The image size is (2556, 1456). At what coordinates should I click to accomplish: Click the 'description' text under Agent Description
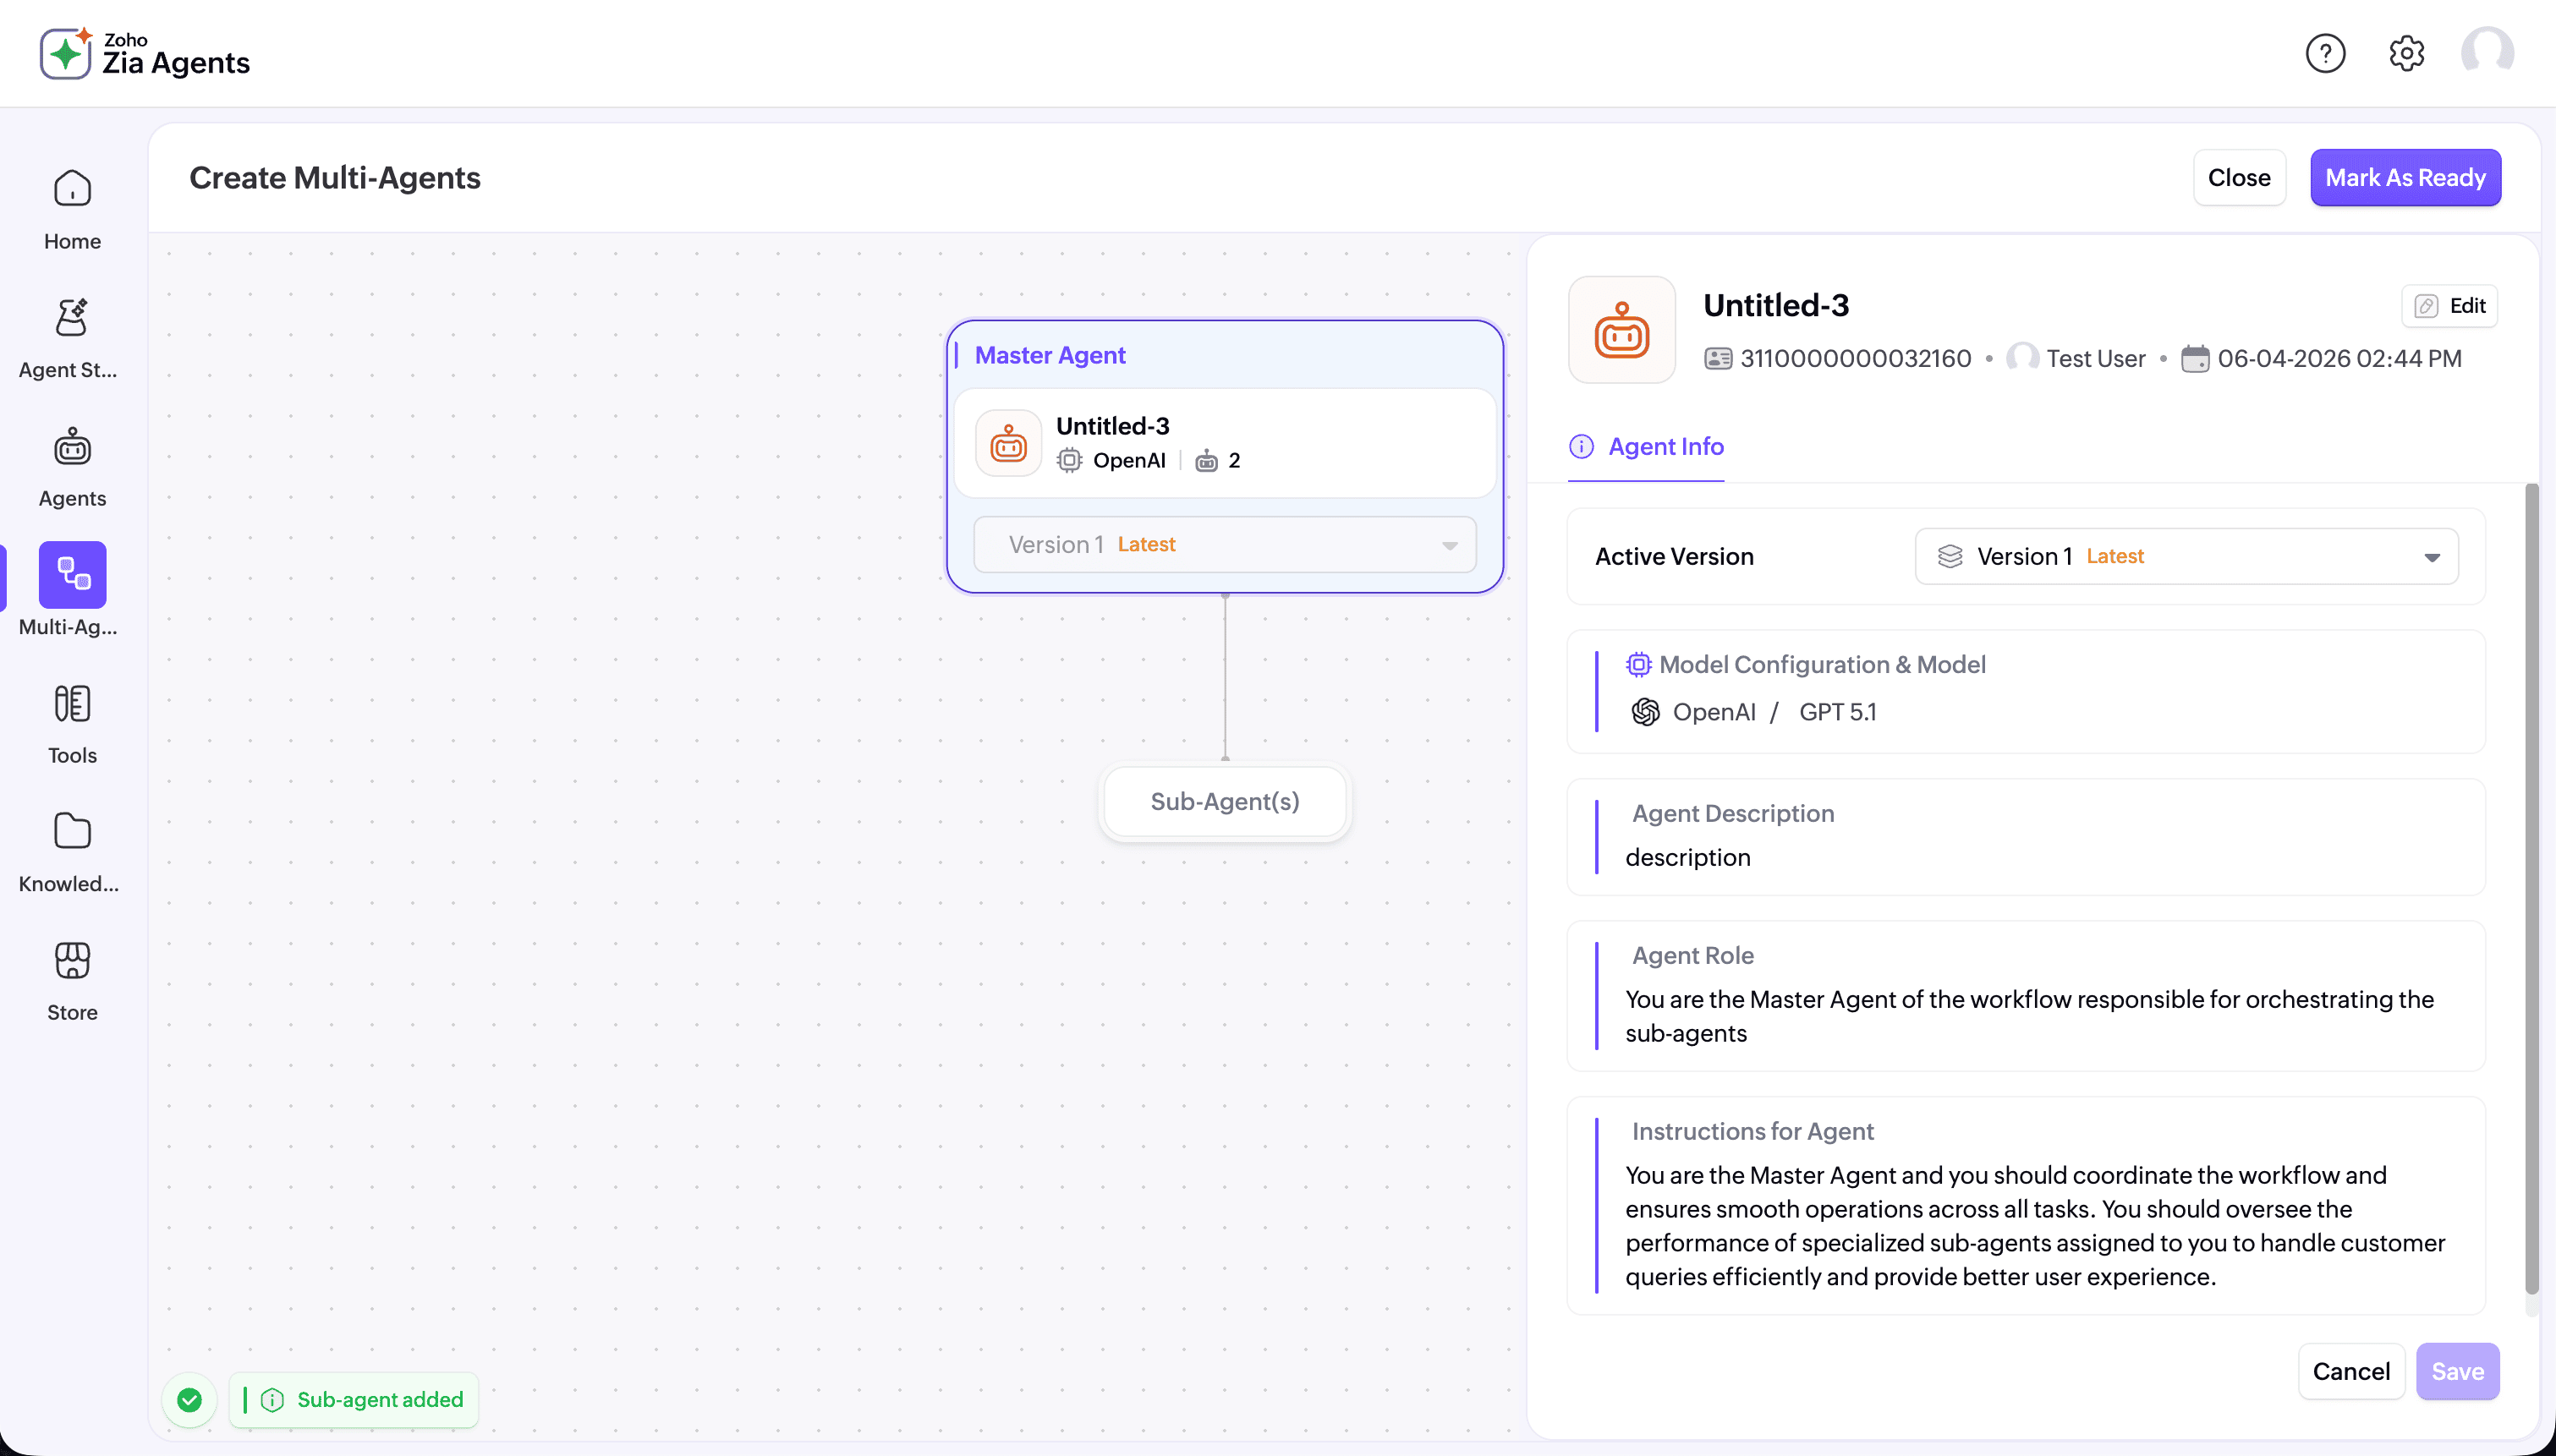1687,858
